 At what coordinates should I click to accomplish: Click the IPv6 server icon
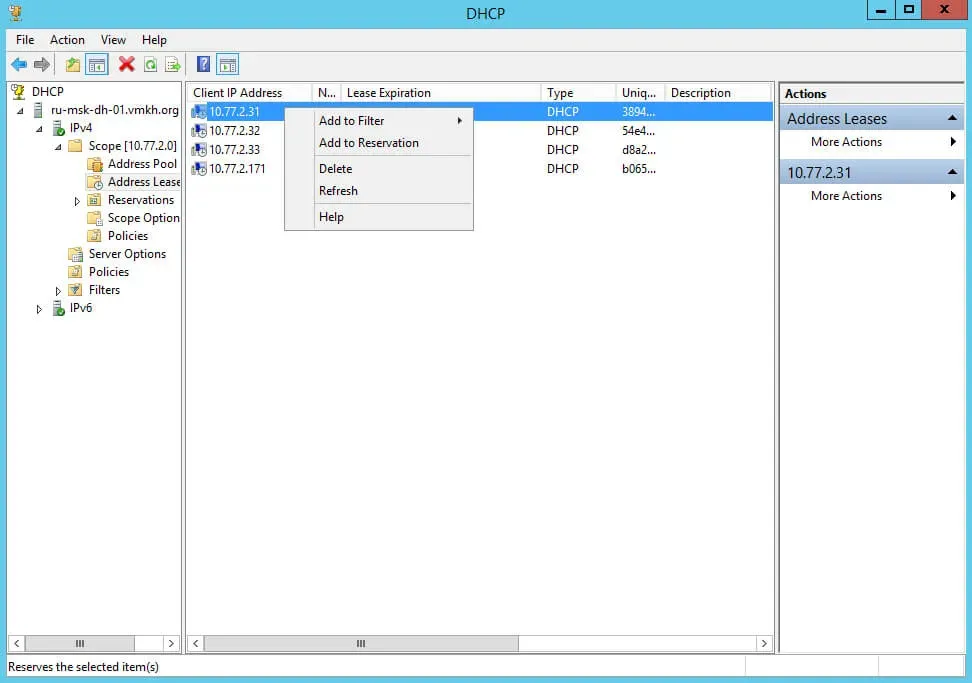coord(58,308)
